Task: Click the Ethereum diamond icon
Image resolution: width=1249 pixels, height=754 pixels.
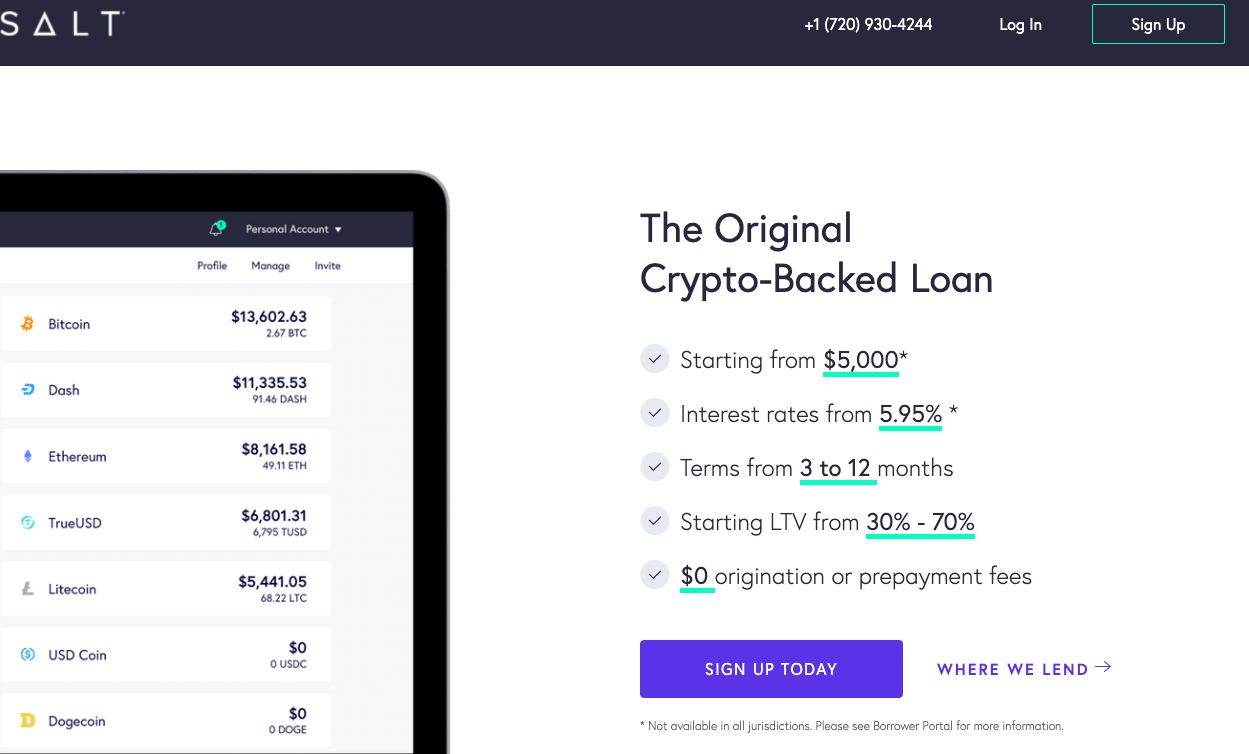Action: pos(28,456)
